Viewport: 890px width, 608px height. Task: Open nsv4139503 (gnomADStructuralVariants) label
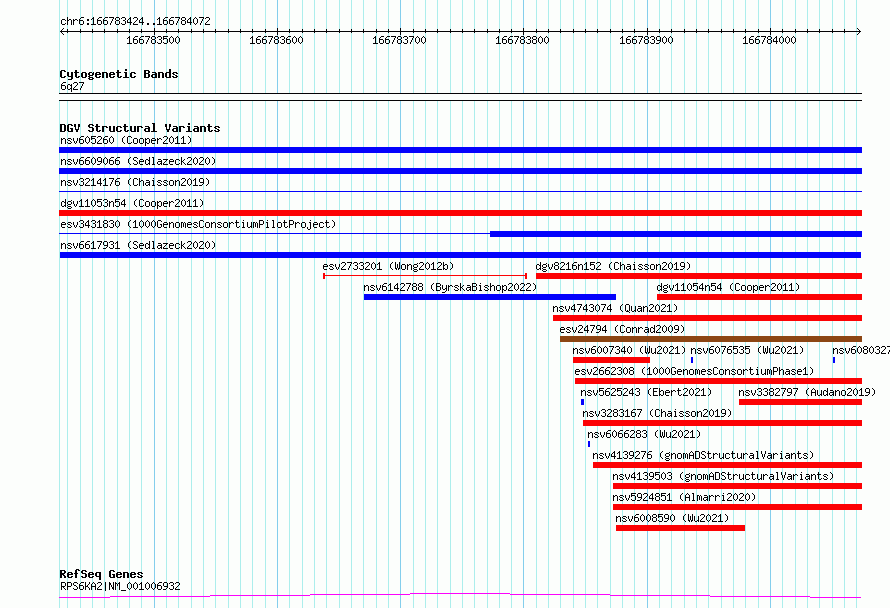[x=723, y=476]
